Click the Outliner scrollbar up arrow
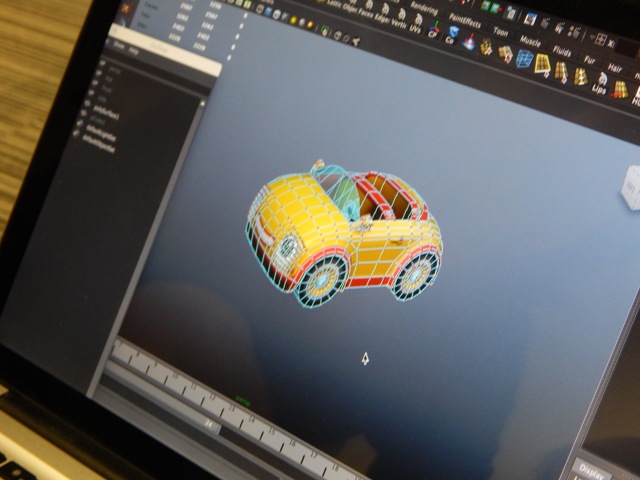 click(x=202, y=103)
